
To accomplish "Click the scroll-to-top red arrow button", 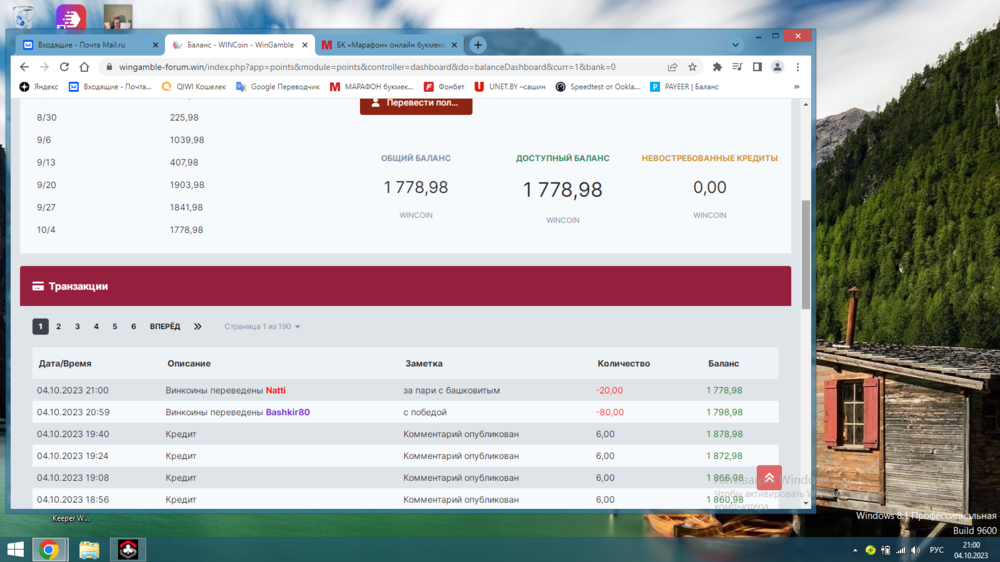I will pyautogui.click(x=769, y=478).
